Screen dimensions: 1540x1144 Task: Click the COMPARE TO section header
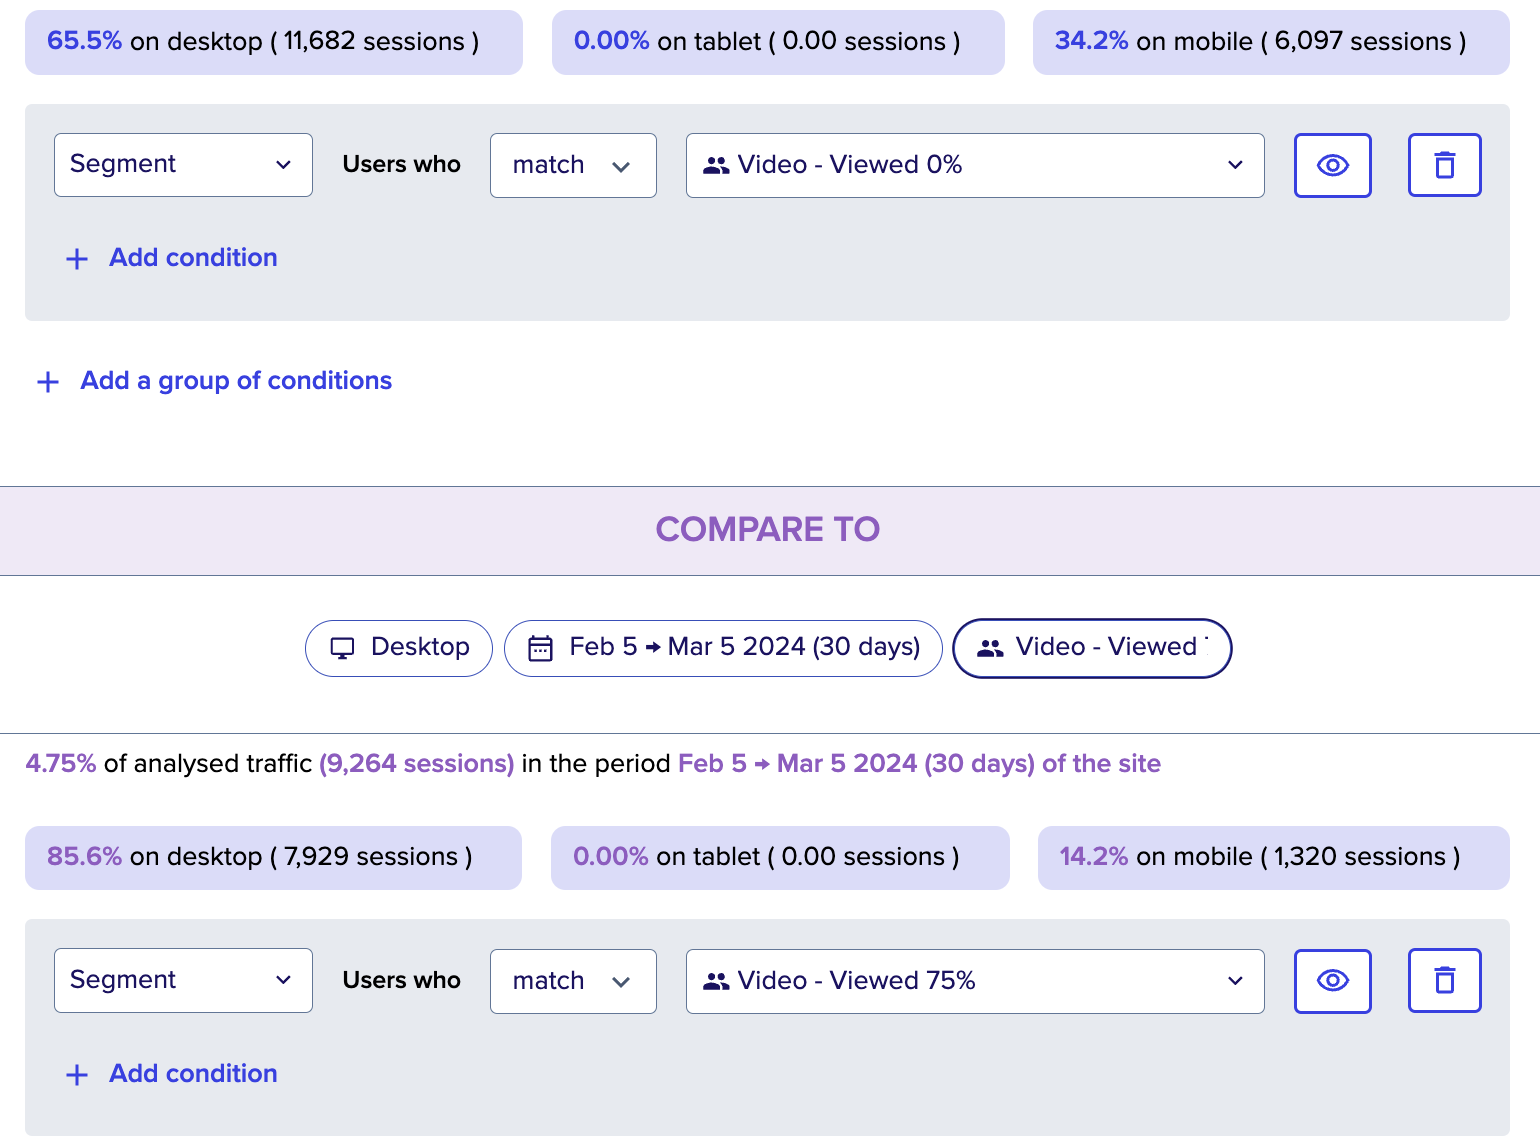(x=768, y=530)
